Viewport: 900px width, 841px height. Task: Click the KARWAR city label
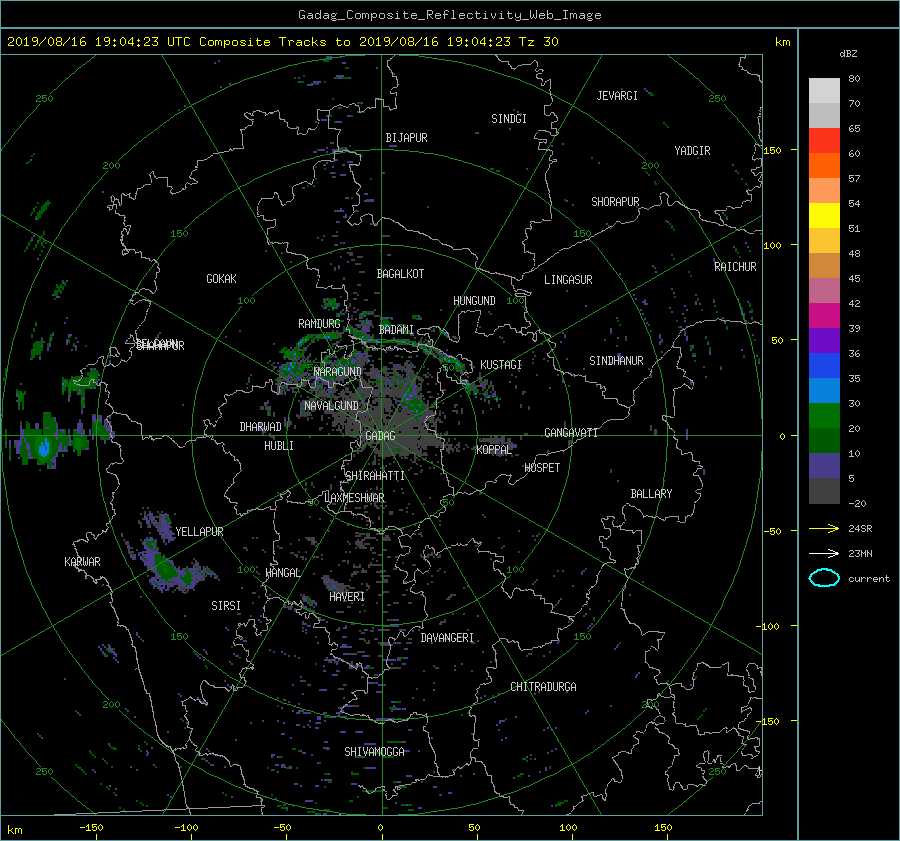[x=82, y=561]
